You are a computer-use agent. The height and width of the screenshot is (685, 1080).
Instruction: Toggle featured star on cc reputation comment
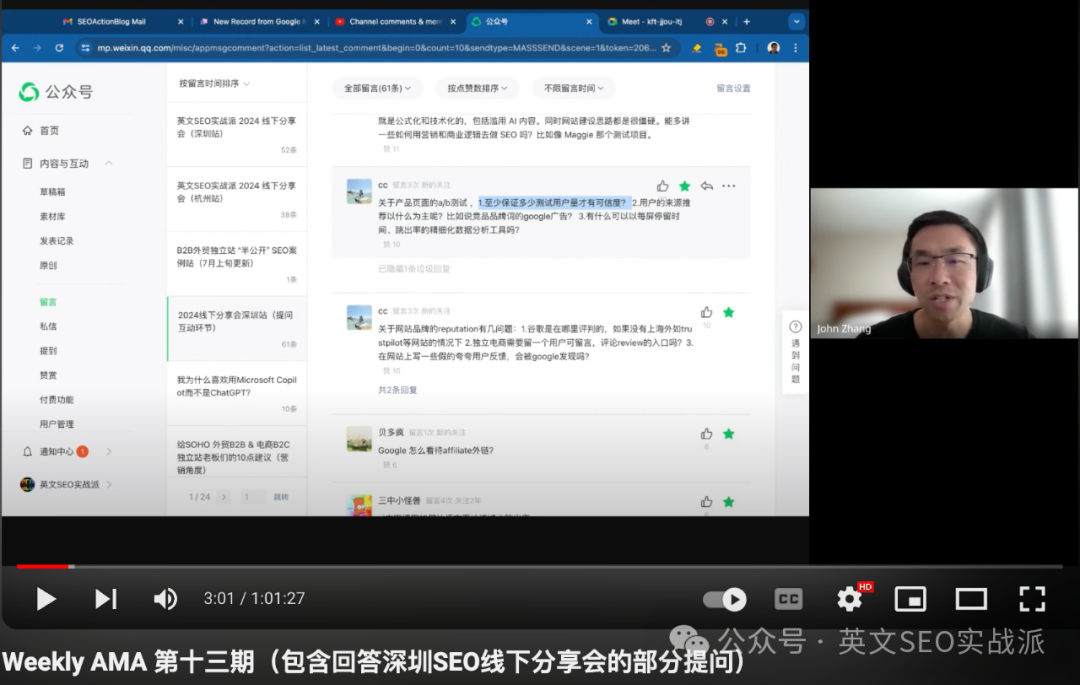pos(729,313)
